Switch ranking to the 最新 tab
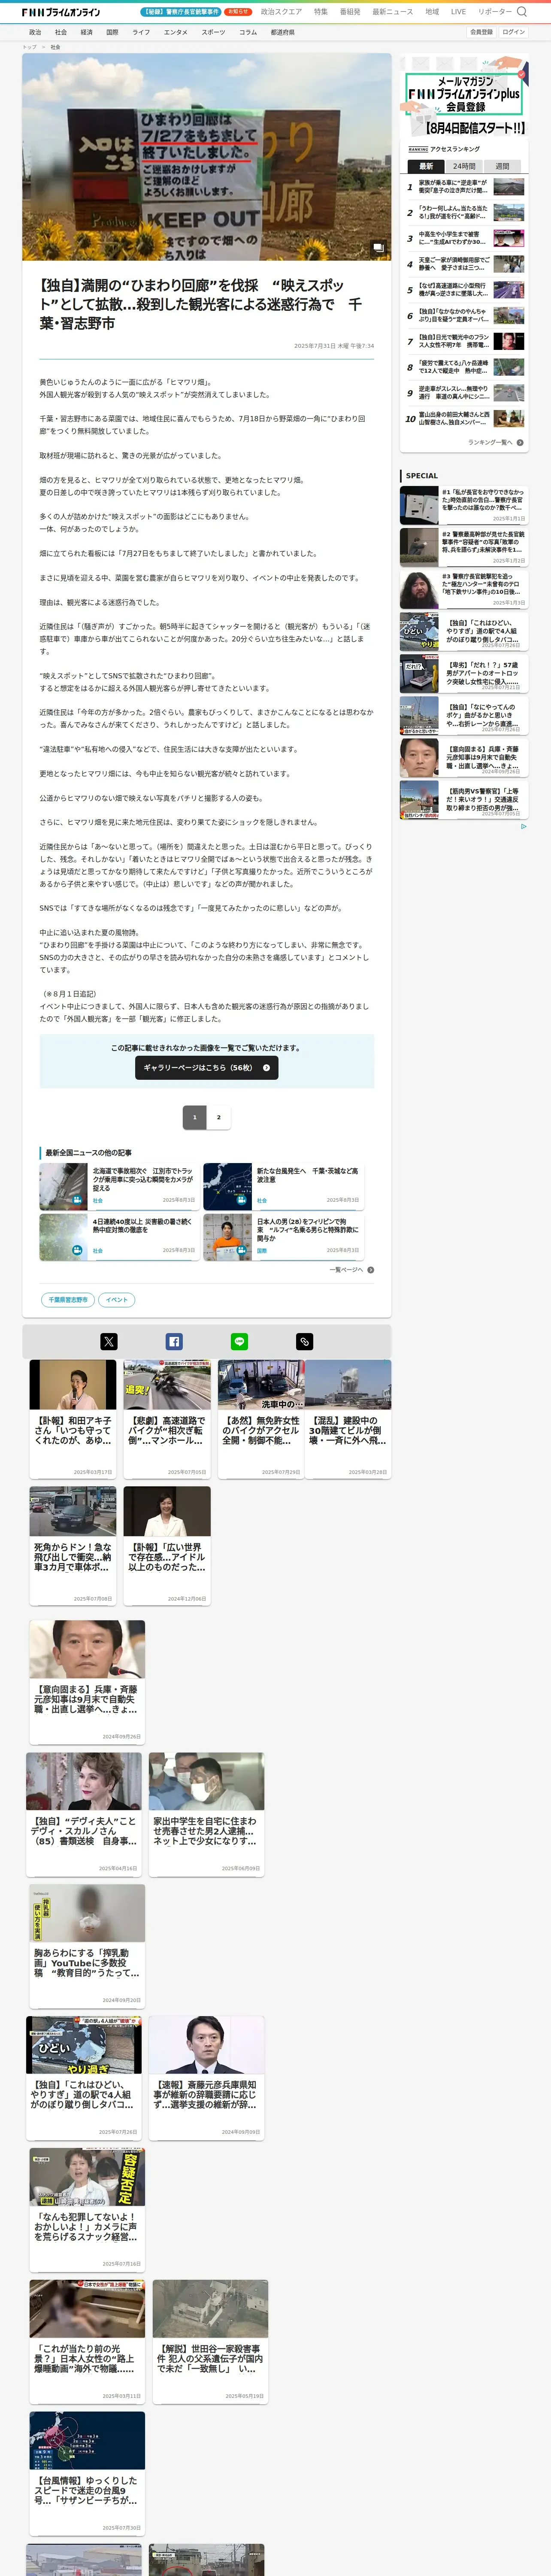 click(x=426, y=166)
